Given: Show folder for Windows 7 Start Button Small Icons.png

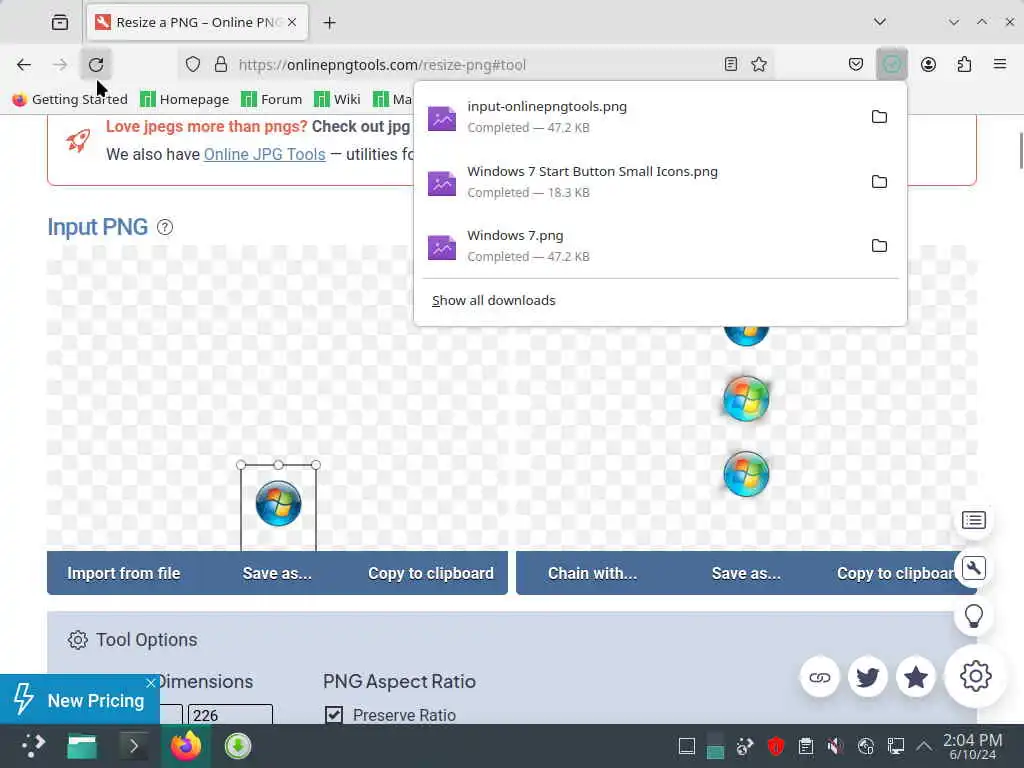Looking at the screenshot, I should pos(879,182).
